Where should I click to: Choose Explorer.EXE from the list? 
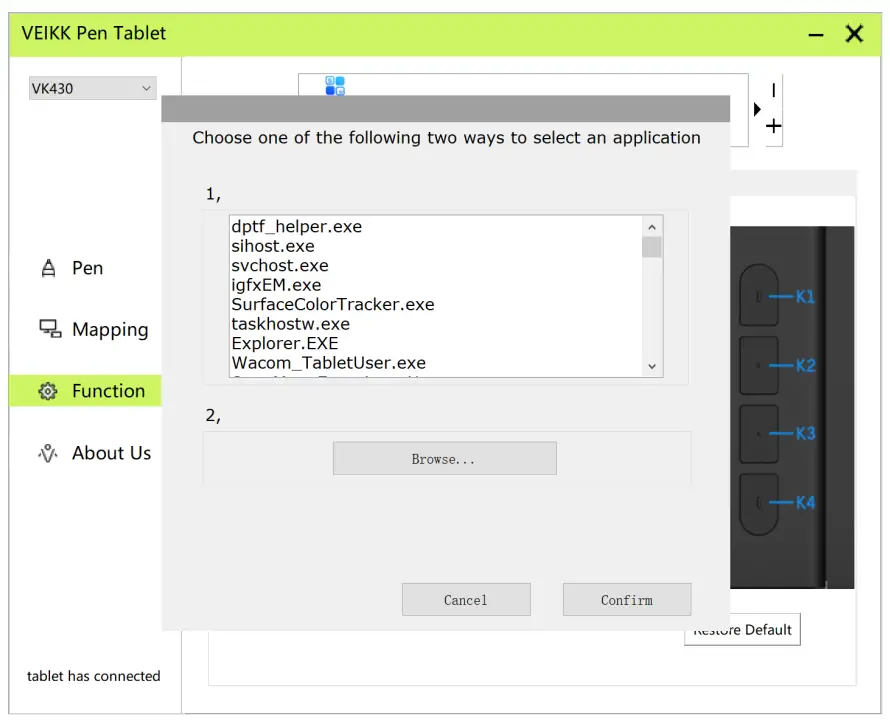435,343
